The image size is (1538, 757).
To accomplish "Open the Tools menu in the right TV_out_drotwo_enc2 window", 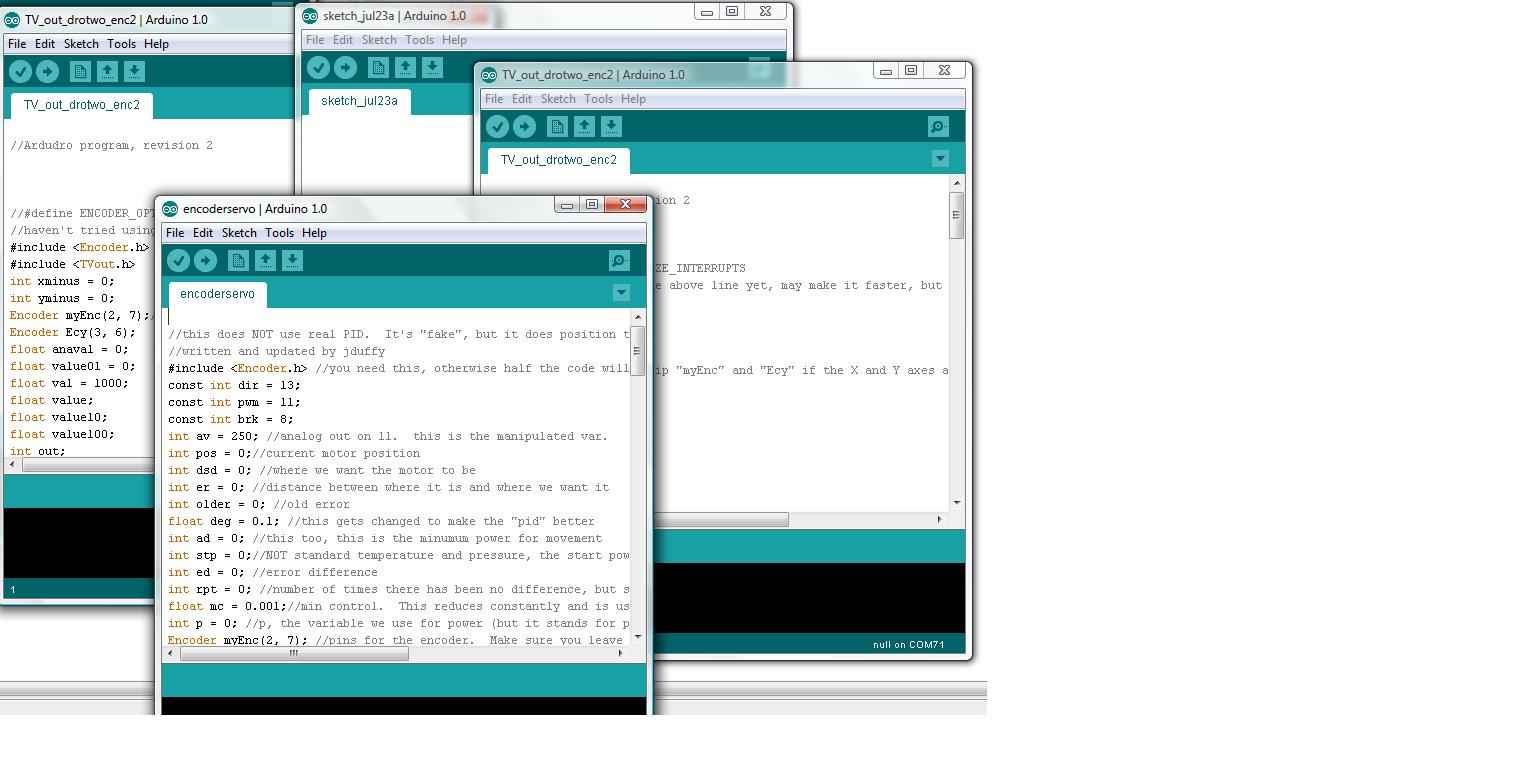I will click(598, 99).
